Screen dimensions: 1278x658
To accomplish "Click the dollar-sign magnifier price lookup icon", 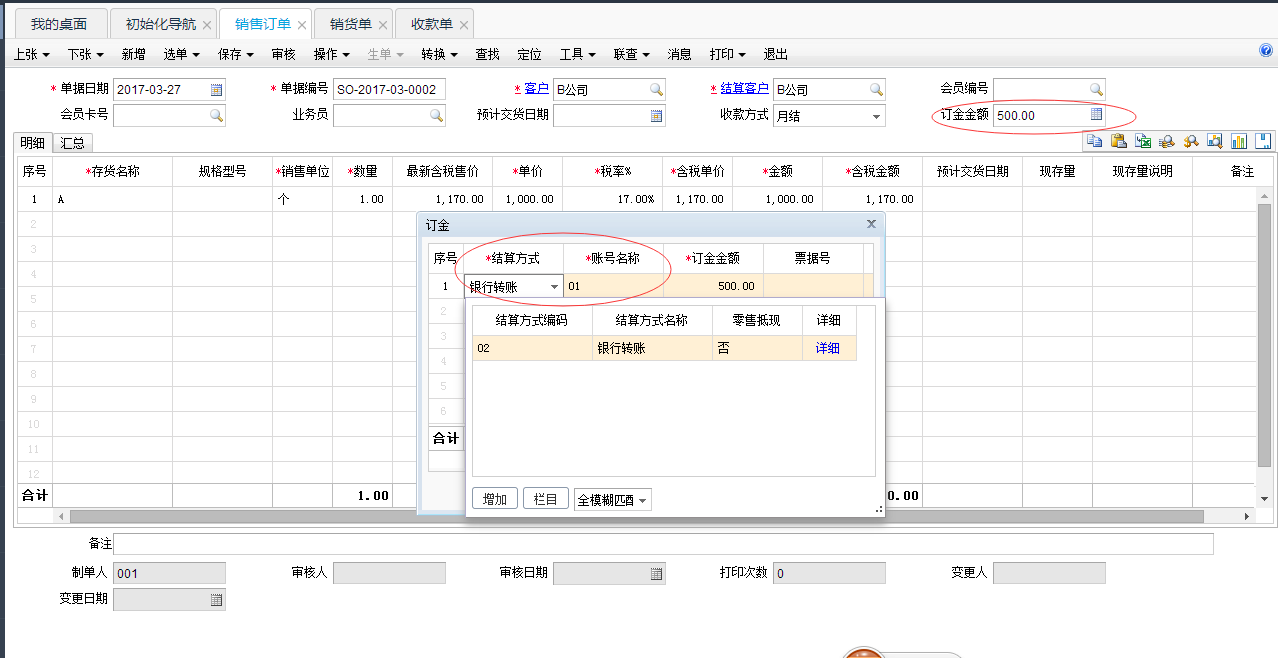I will (1191, 142).
